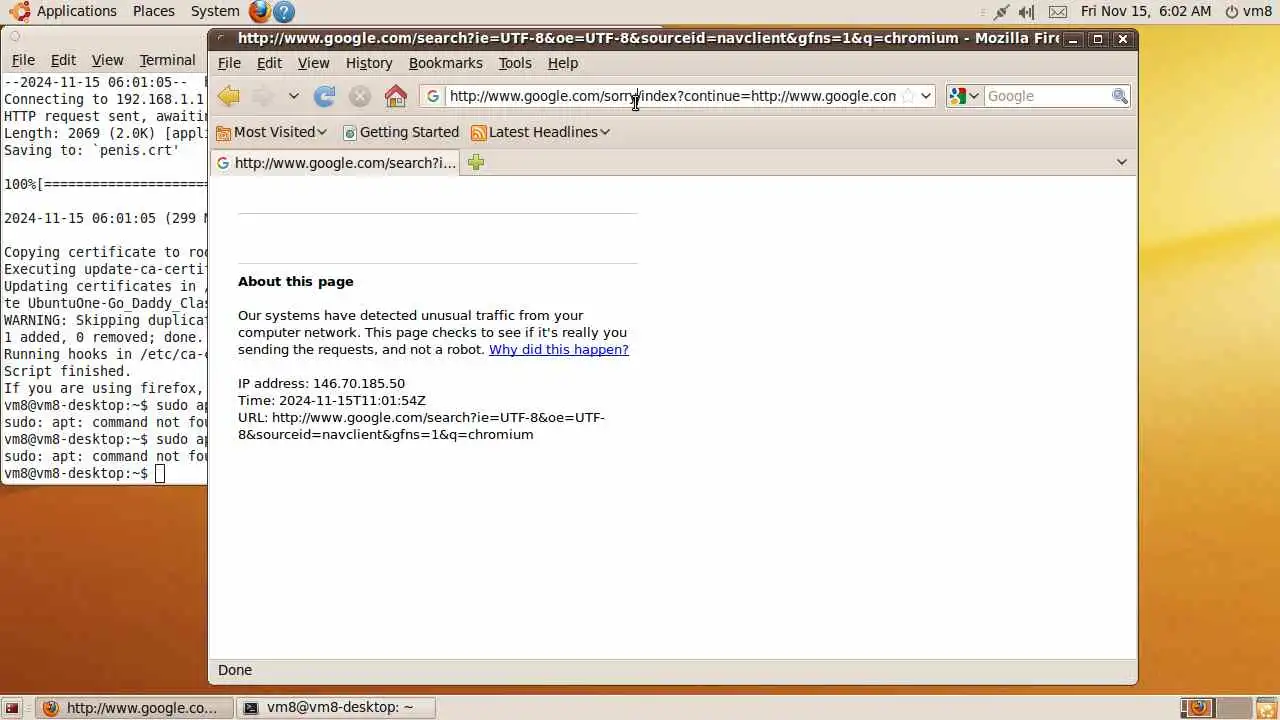Open the System menu in top panel
The image size is (1280, 720).
[215, 12]
